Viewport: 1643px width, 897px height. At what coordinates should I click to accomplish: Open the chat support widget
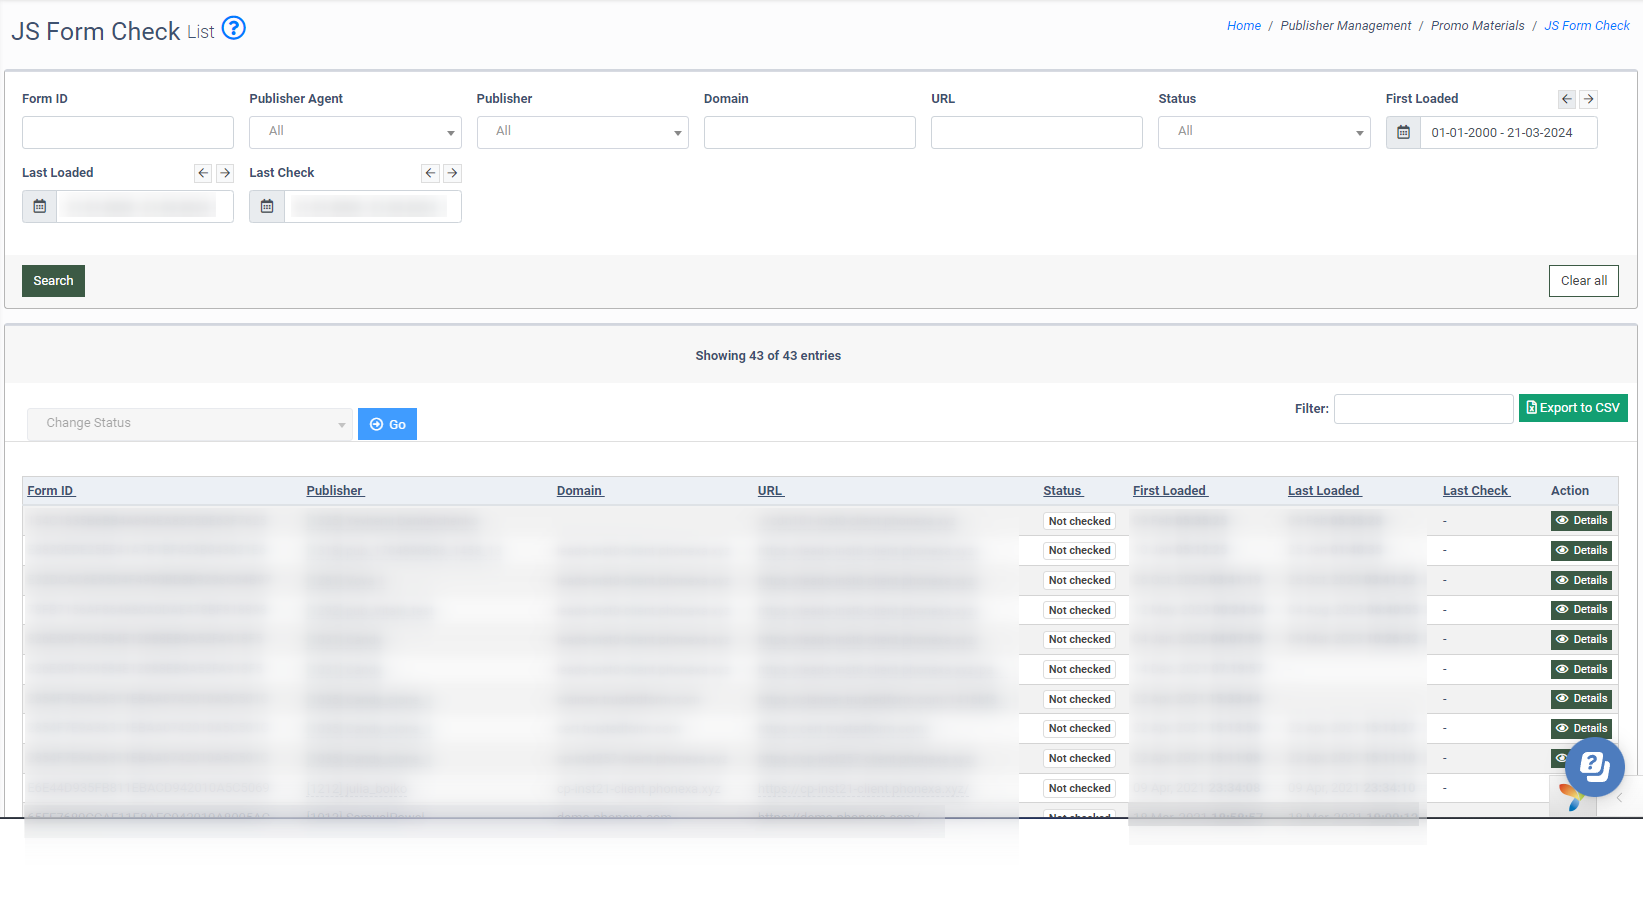[x=1594, y=767]
